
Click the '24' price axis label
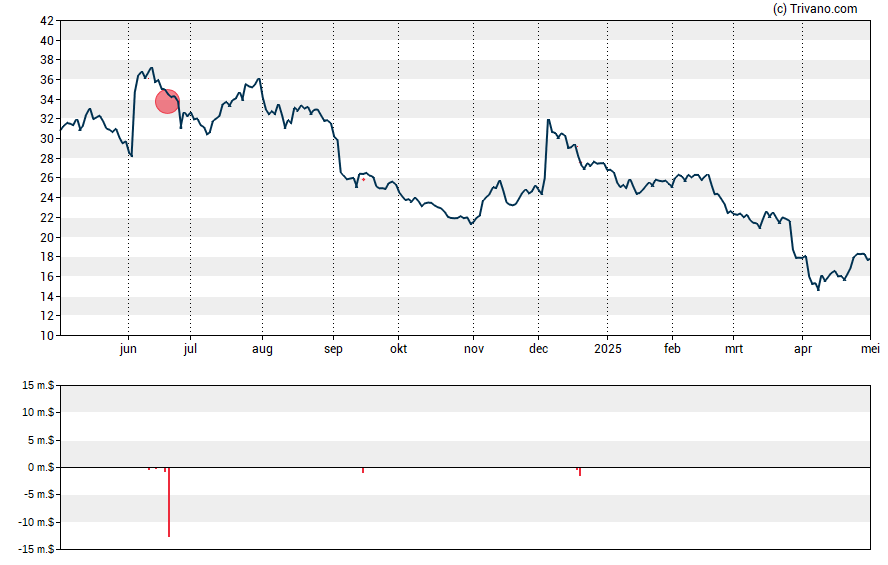click(x=47, y=198)
